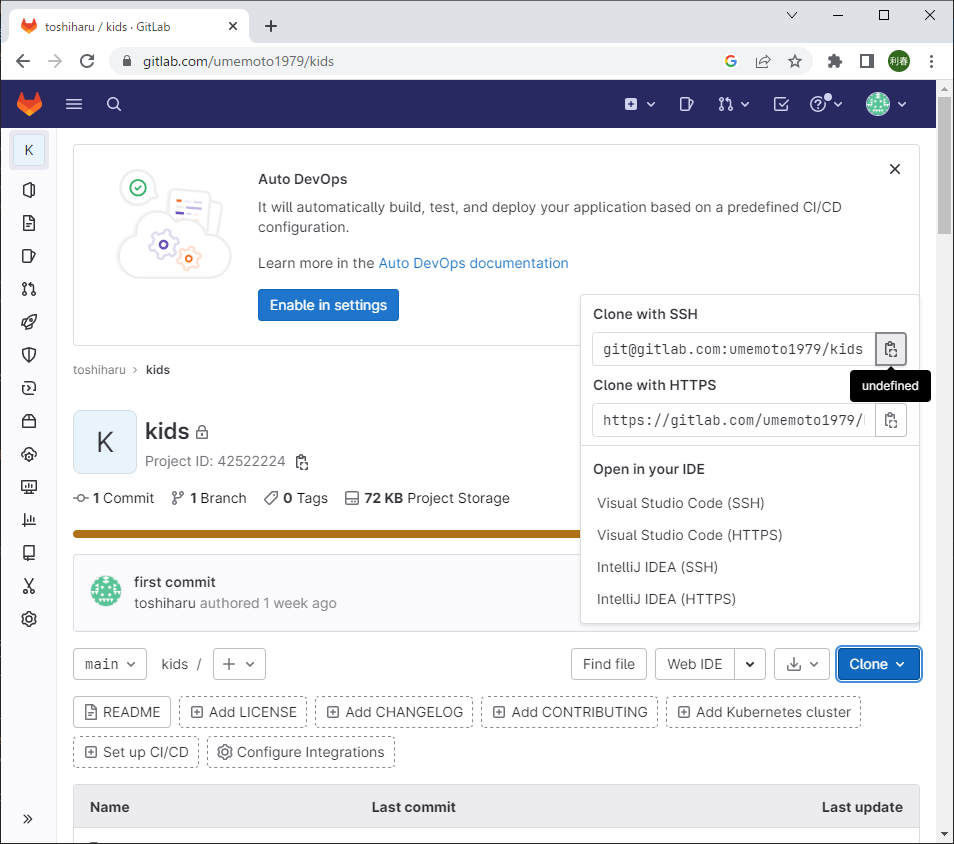The image size is (954, 844).
Task: Open the main branch dropdown
Action: 110,664
